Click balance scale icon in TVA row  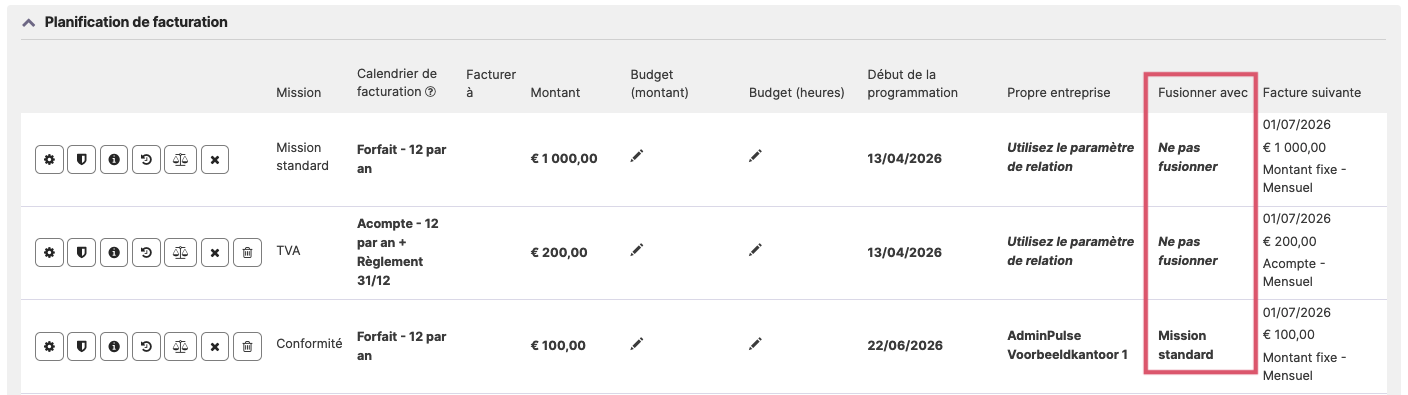coord(180,253)
